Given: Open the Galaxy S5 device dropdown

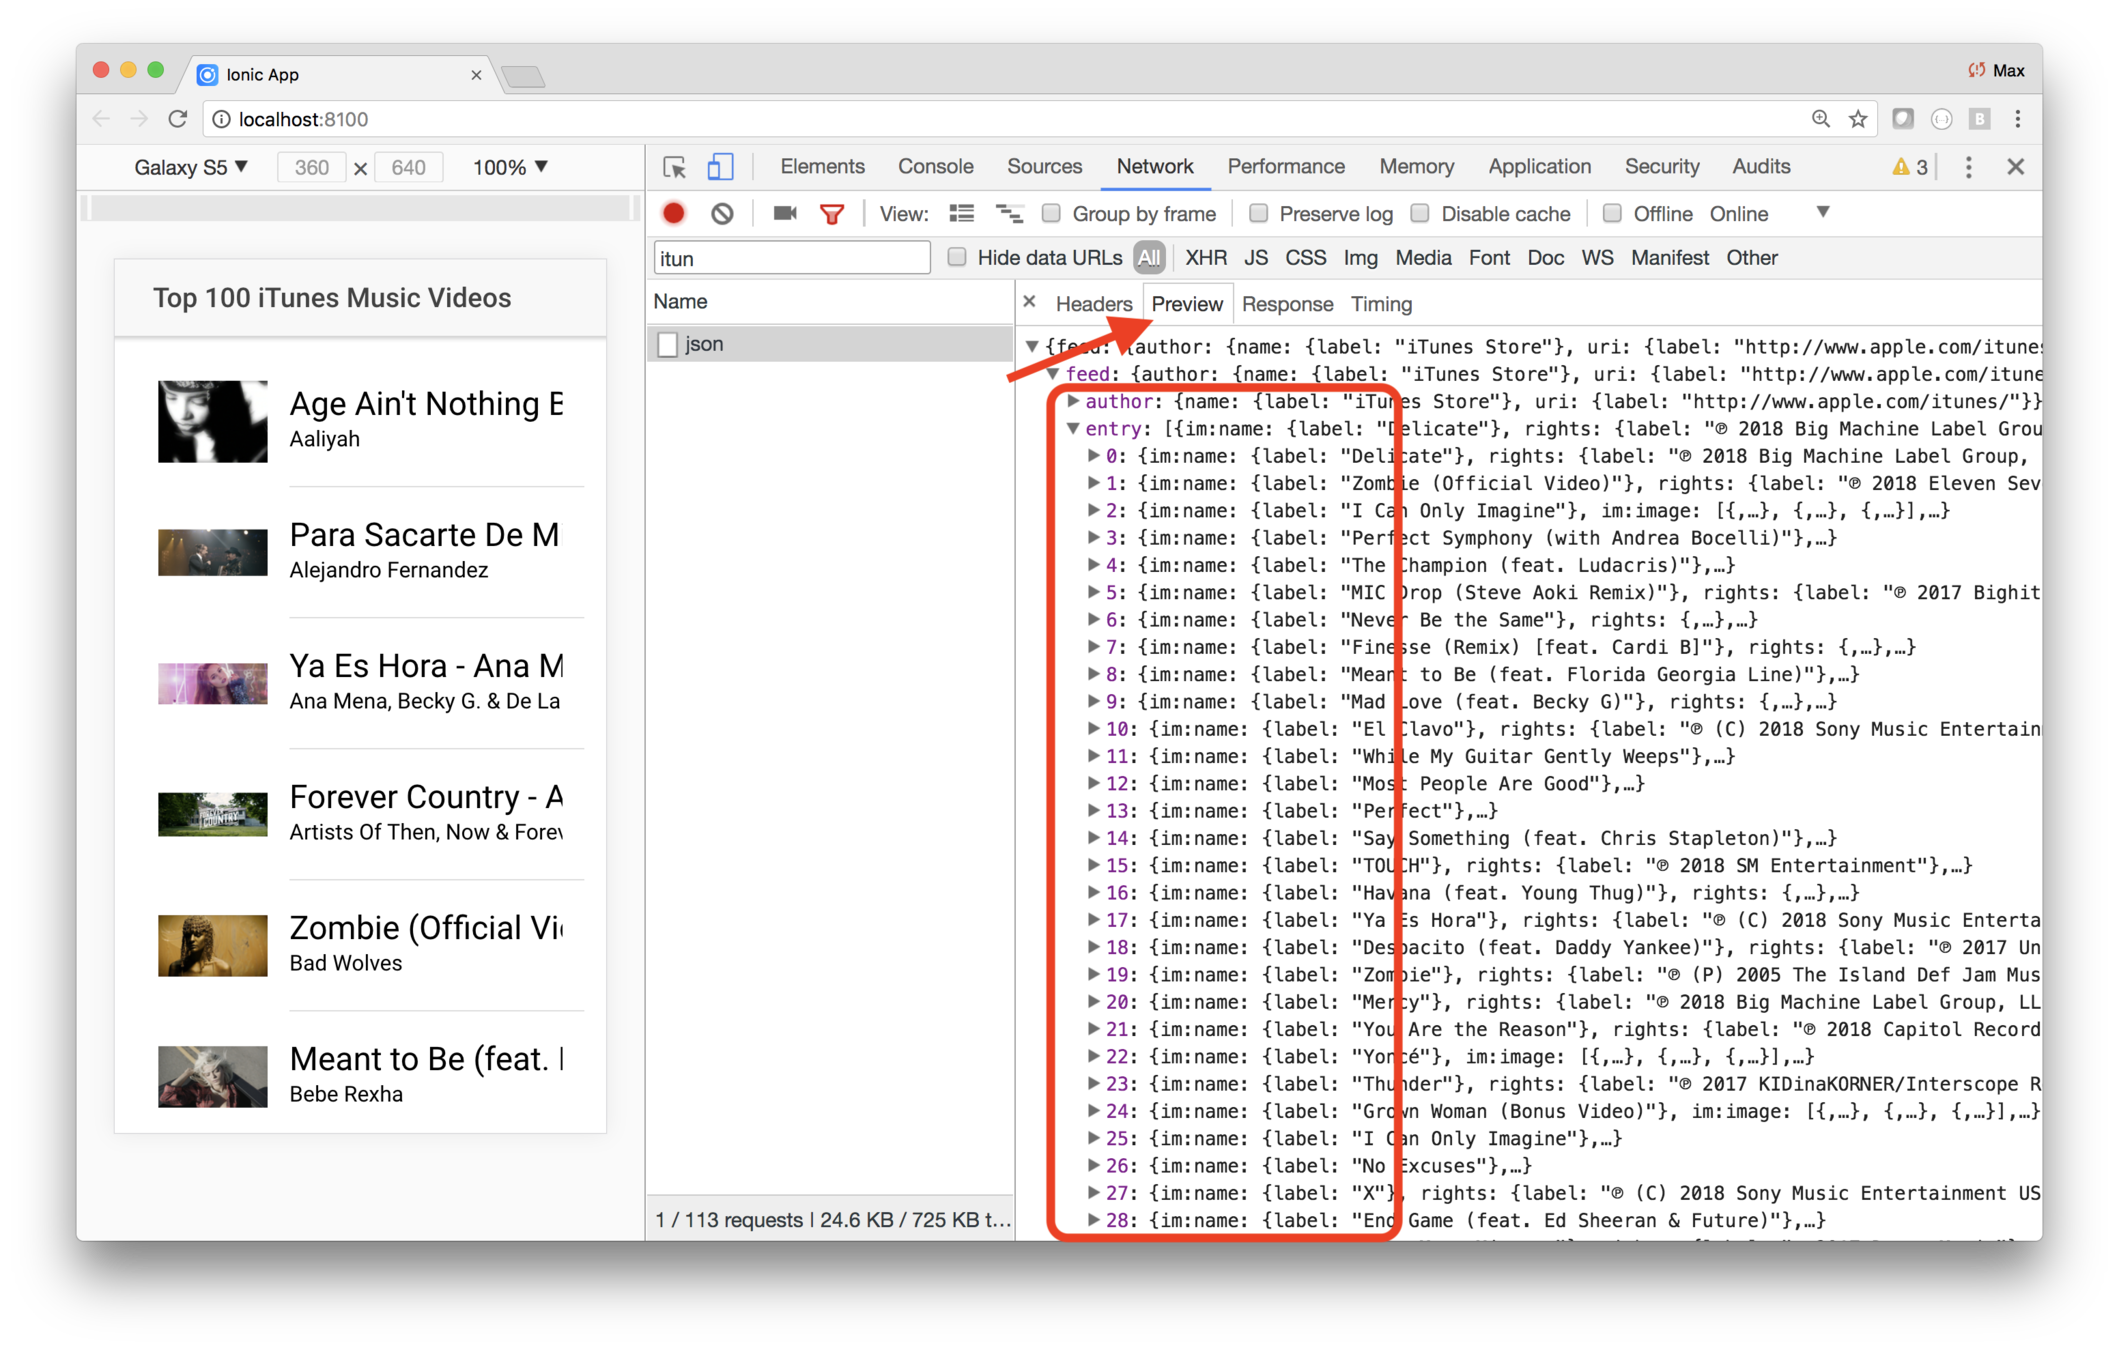Looking at the screenshot, I should (x=190, y=167).
